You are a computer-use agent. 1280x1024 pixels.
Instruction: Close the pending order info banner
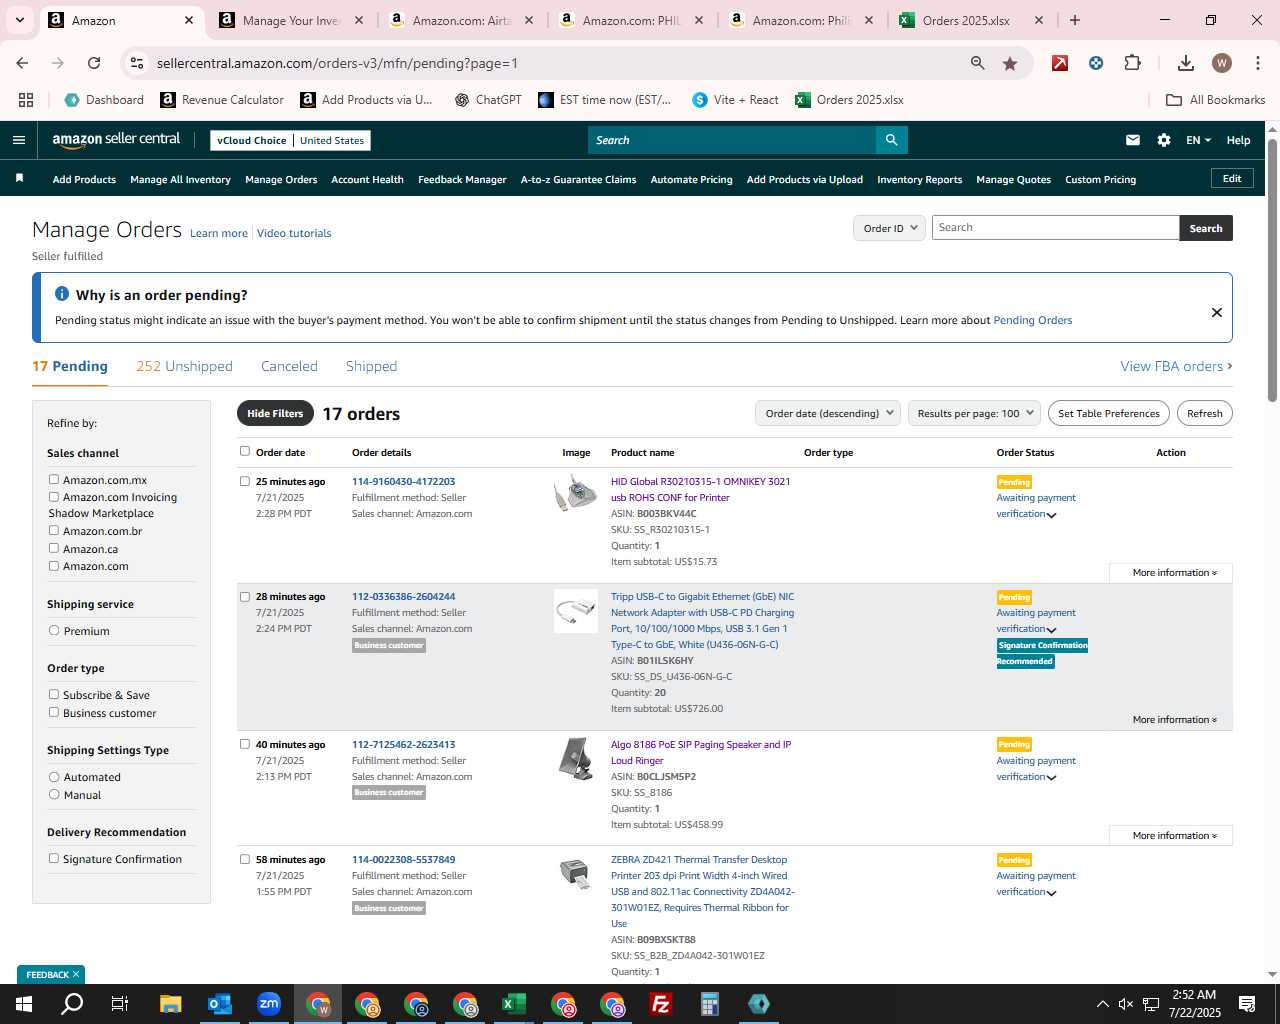(1217, 312)
